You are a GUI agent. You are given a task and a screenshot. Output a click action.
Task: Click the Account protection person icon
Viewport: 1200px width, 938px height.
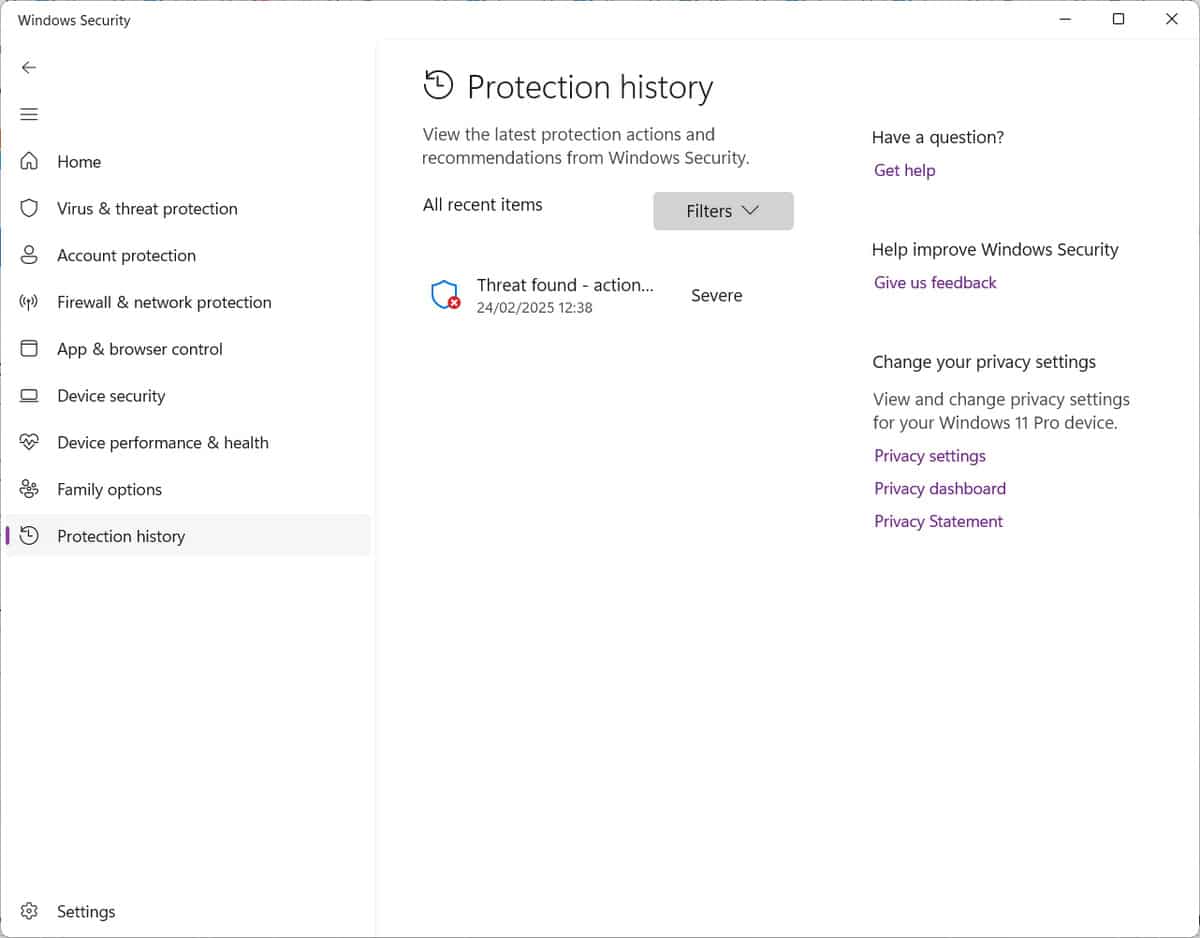29,255
